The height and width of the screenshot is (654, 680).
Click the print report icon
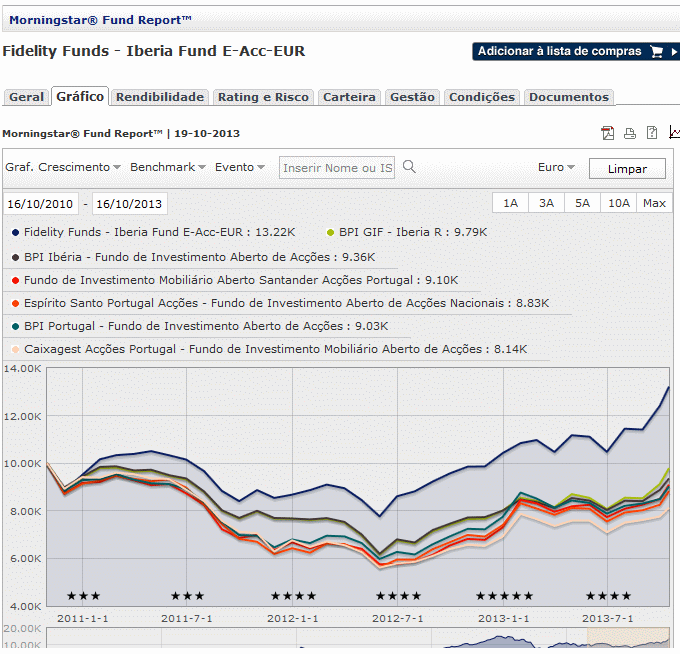click(630, 133)
